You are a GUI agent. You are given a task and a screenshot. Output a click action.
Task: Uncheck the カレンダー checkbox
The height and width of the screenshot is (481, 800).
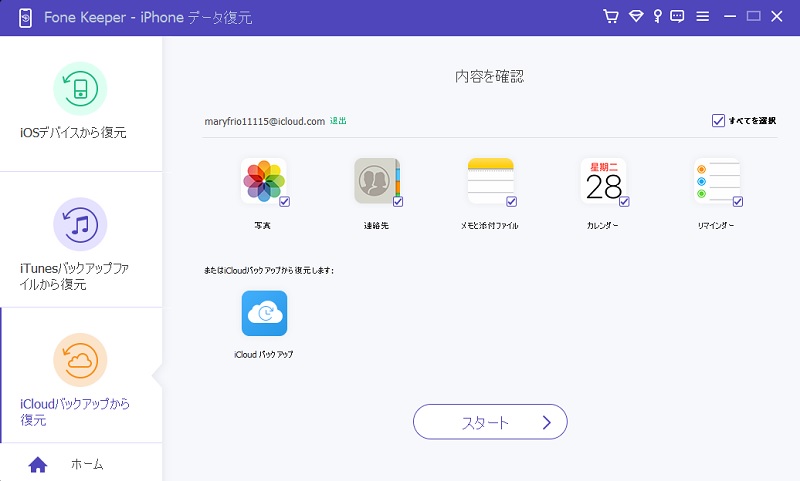coord(624,201)
